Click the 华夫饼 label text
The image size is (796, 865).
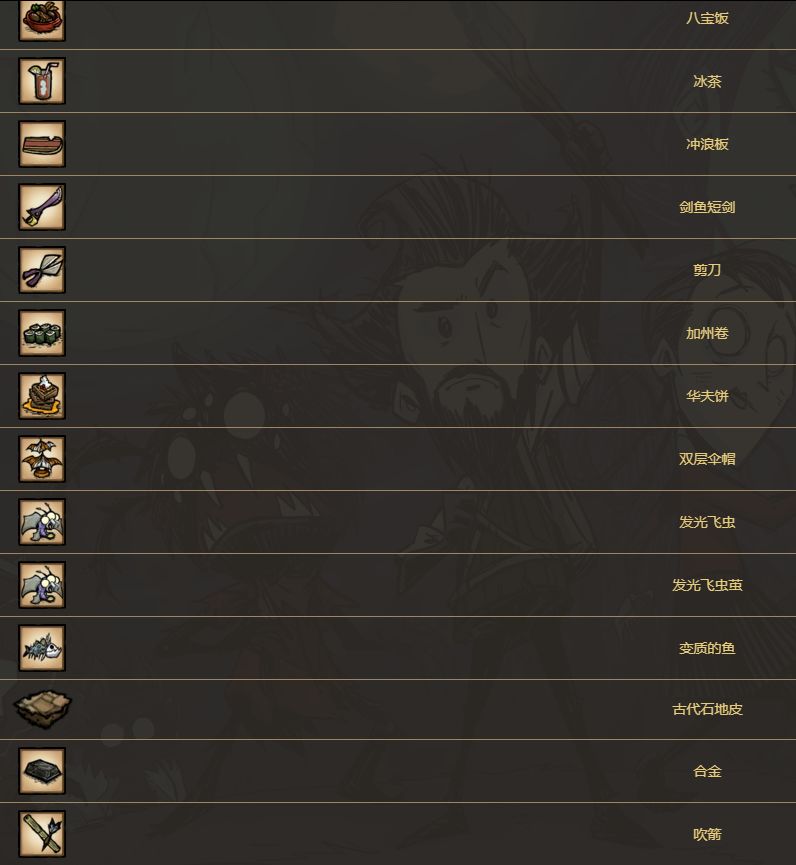pyautogui.click(x=707, y=396)
